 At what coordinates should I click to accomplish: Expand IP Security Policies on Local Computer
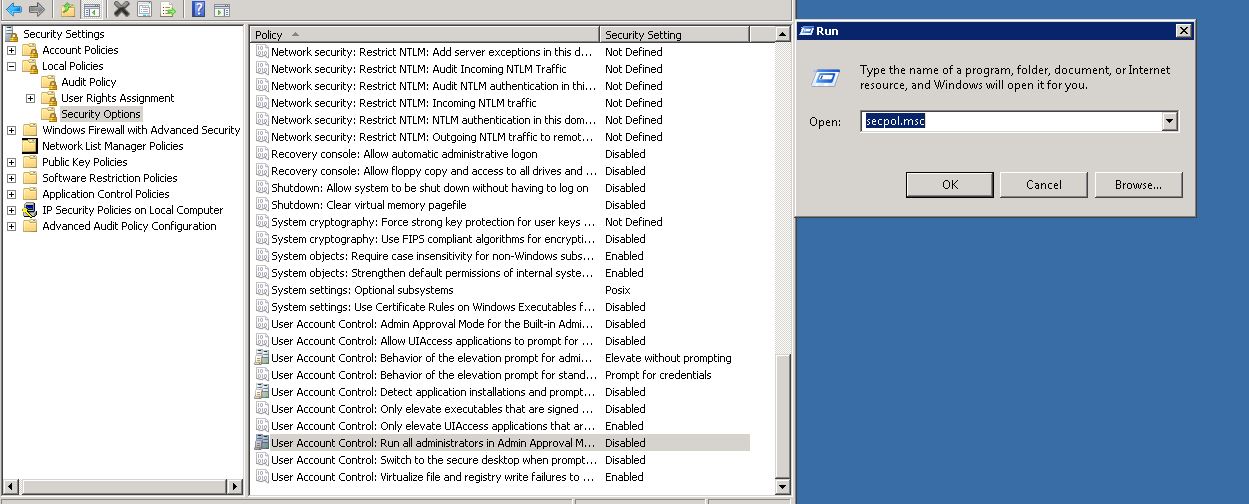tap(11, 210)
